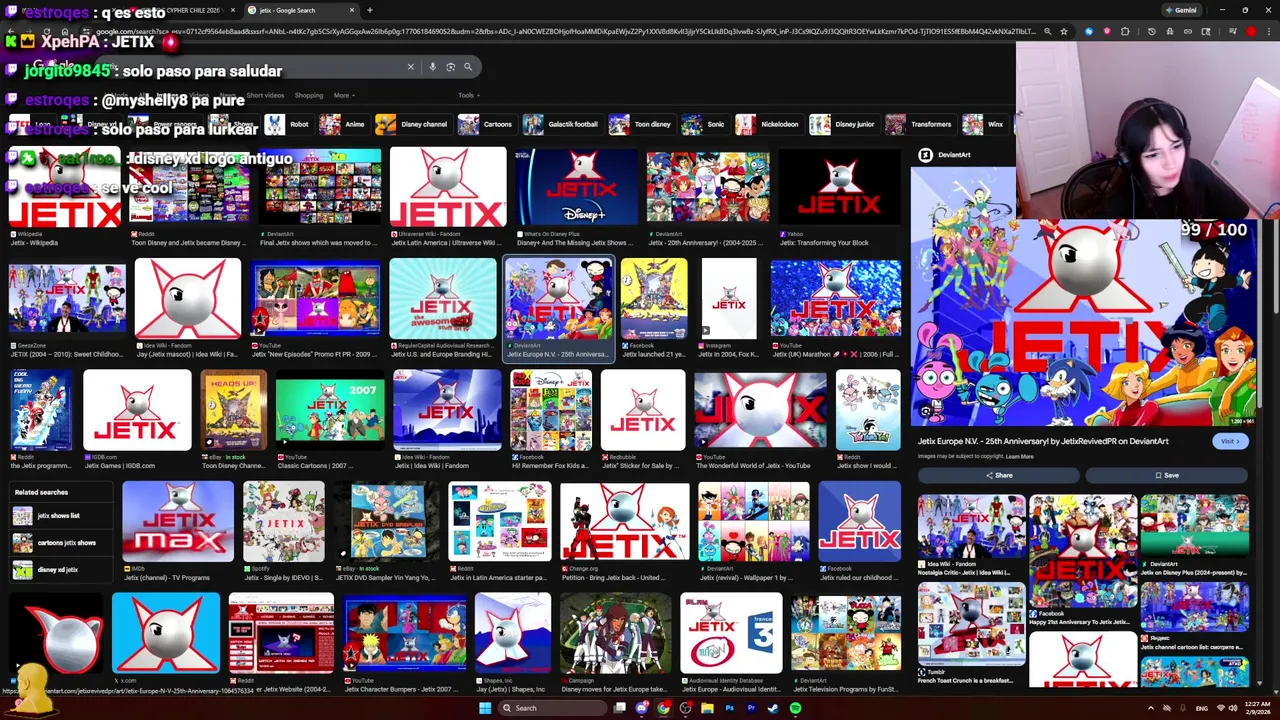
Task: Open the DeviantArt source header in the preview panel
Action: click(945, 155)
